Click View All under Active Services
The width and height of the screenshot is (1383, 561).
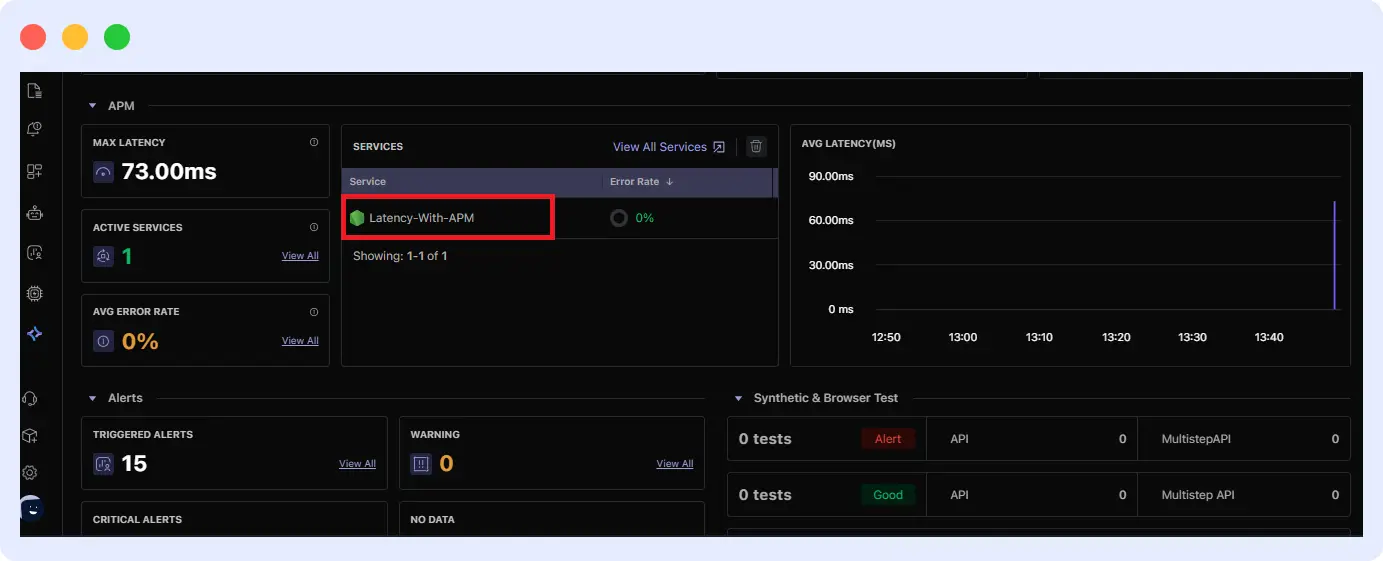[300, 256]
